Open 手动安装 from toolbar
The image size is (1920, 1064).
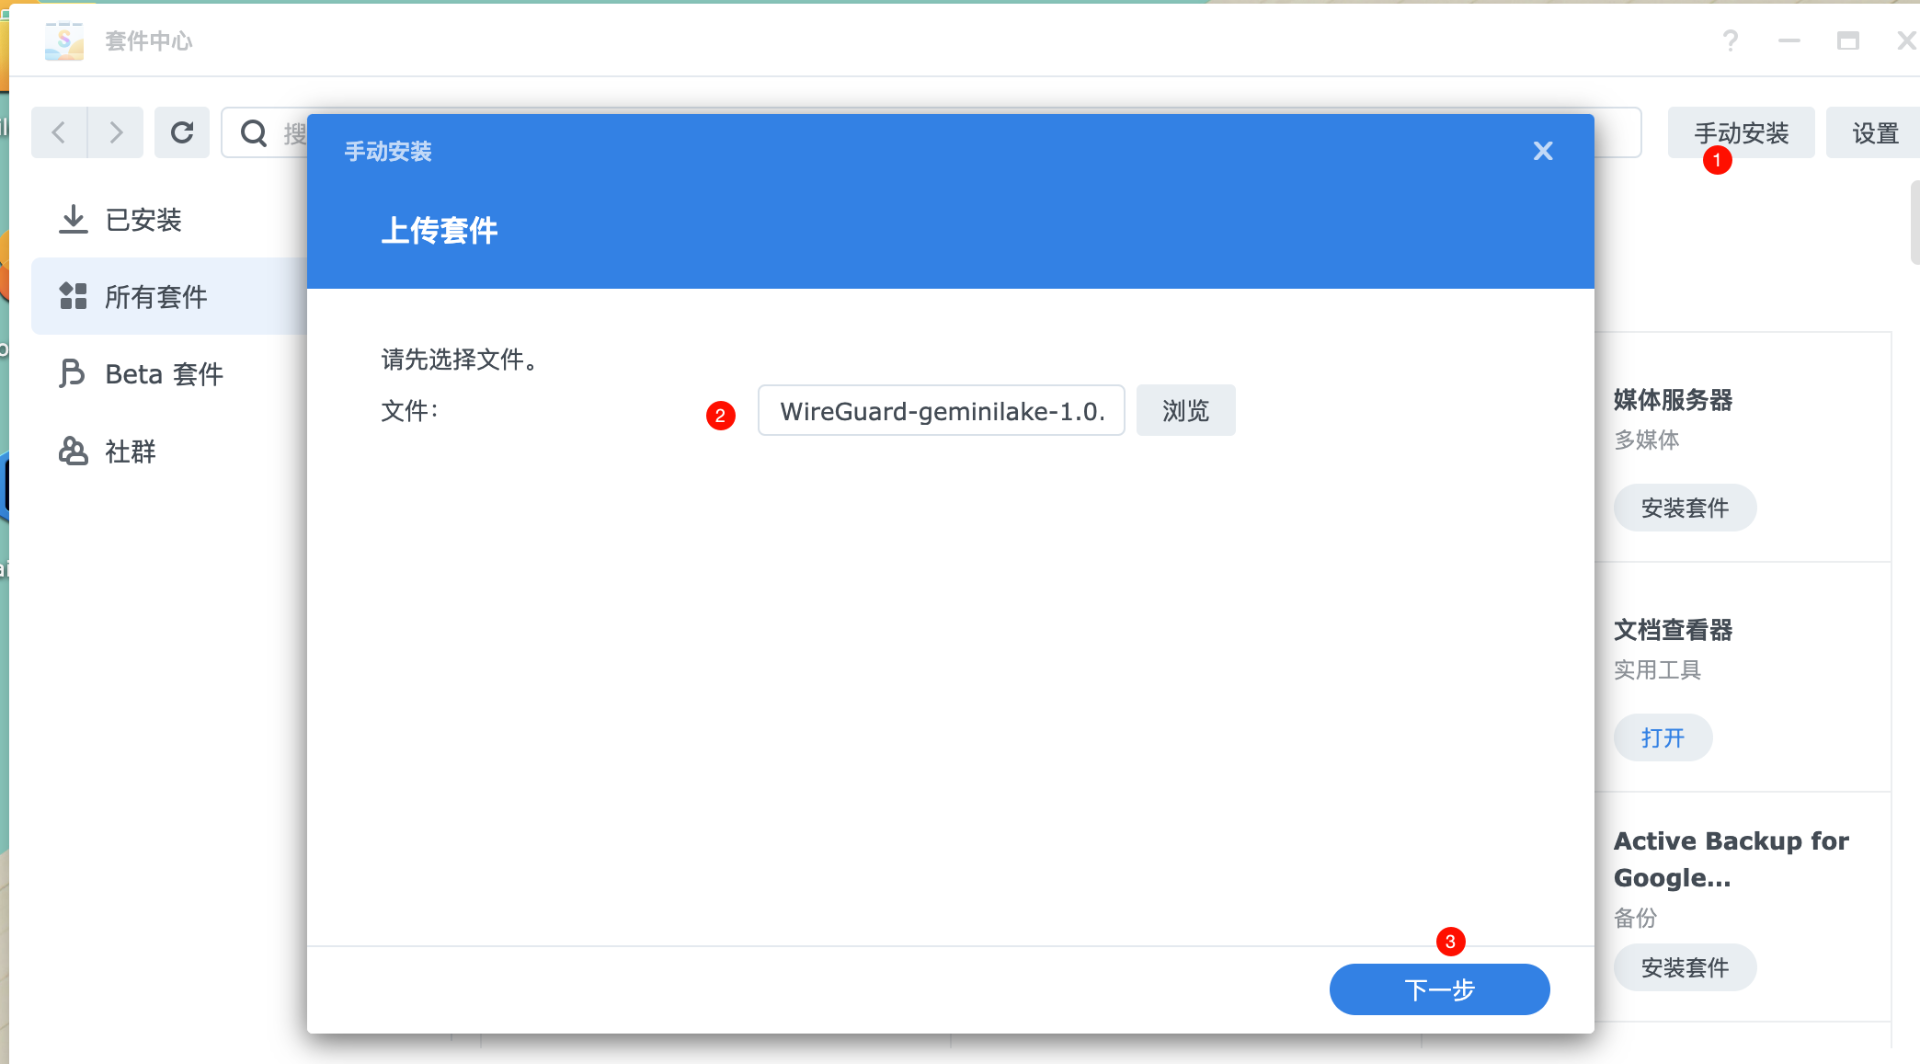1740,133
